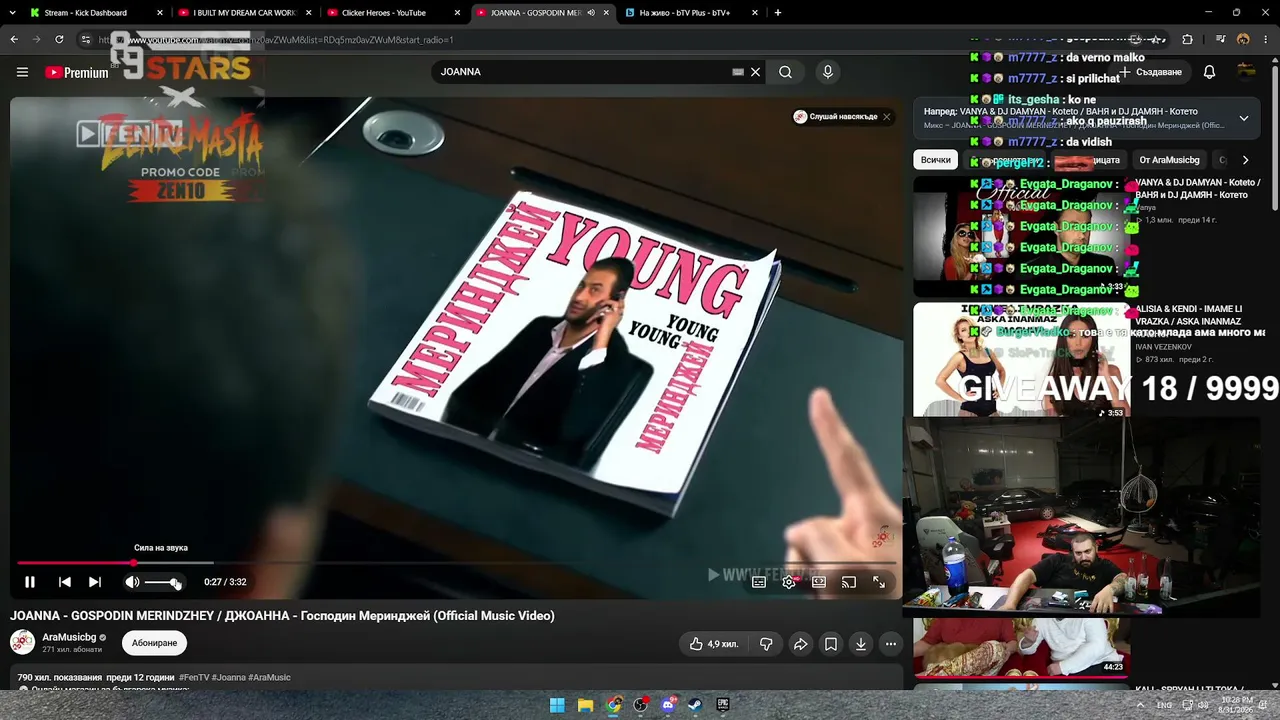Viewport: 1280px width, 720px height.
Task: Start voice search with the microphone
Action: tap(827, 72)
